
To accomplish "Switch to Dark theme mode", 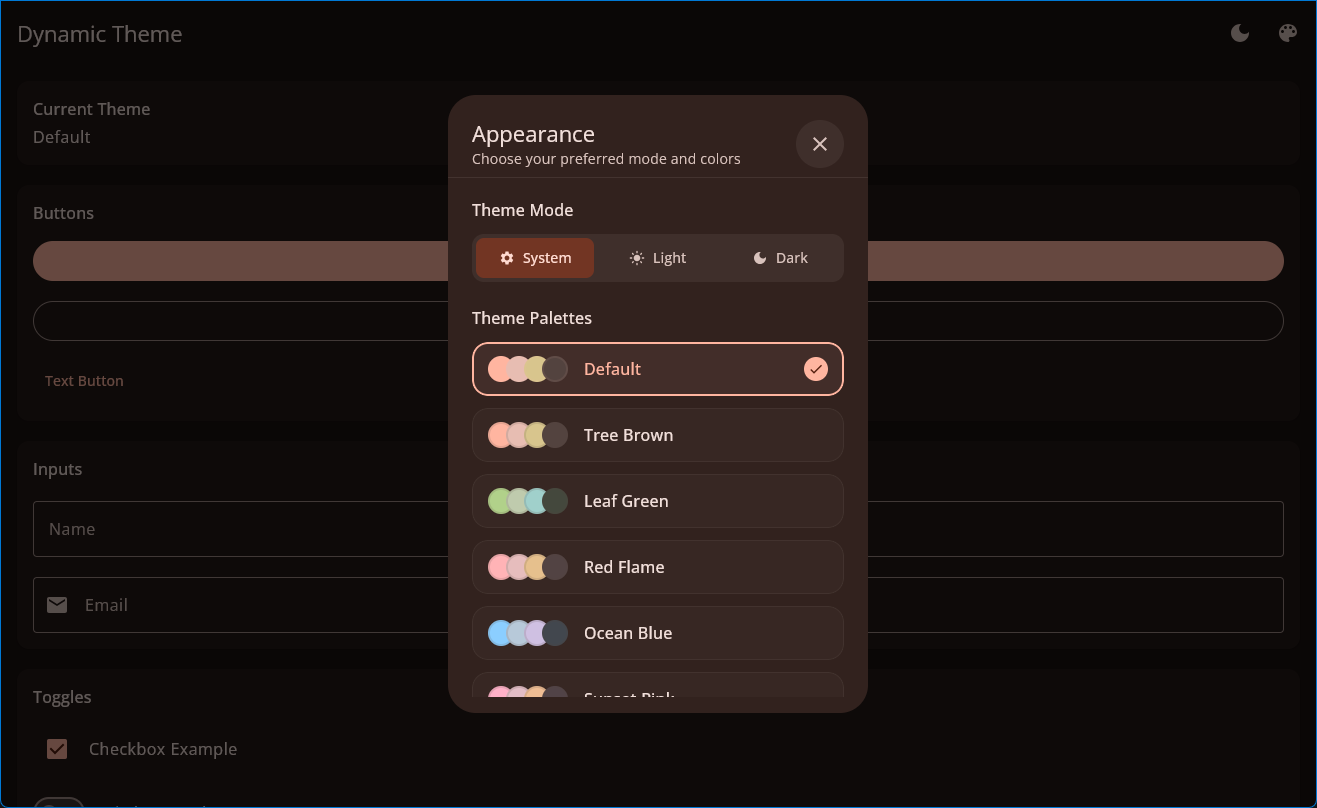I will coord(780,258).
